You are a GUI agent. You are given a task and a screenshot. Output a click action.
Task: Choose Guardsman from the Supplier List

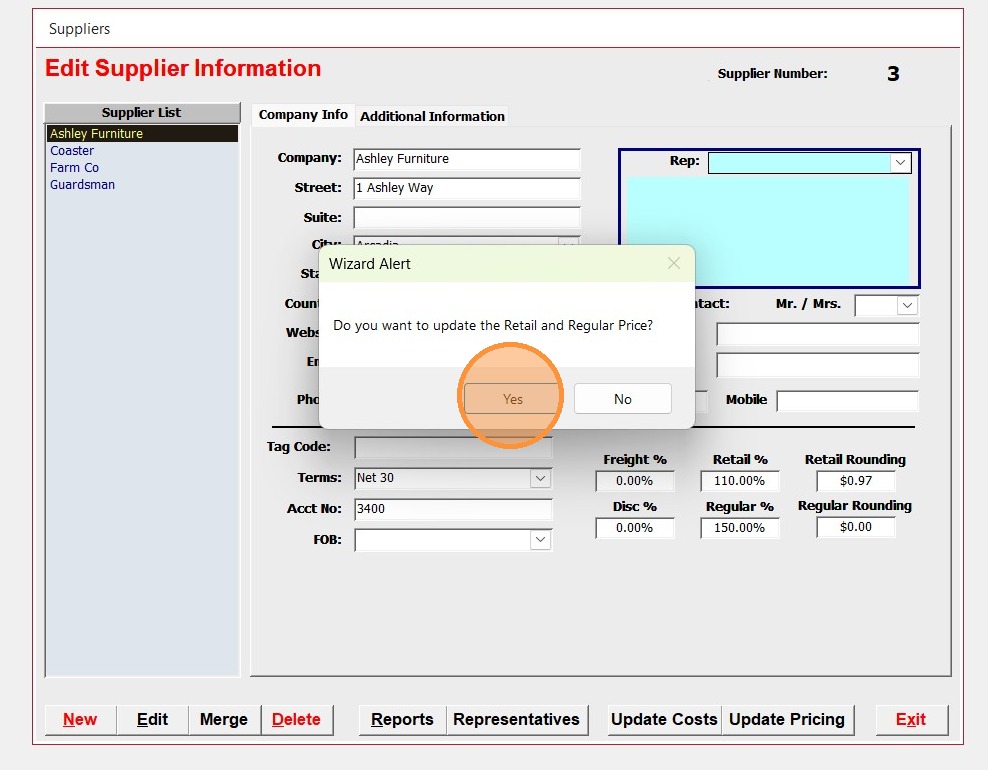[82, 185]
